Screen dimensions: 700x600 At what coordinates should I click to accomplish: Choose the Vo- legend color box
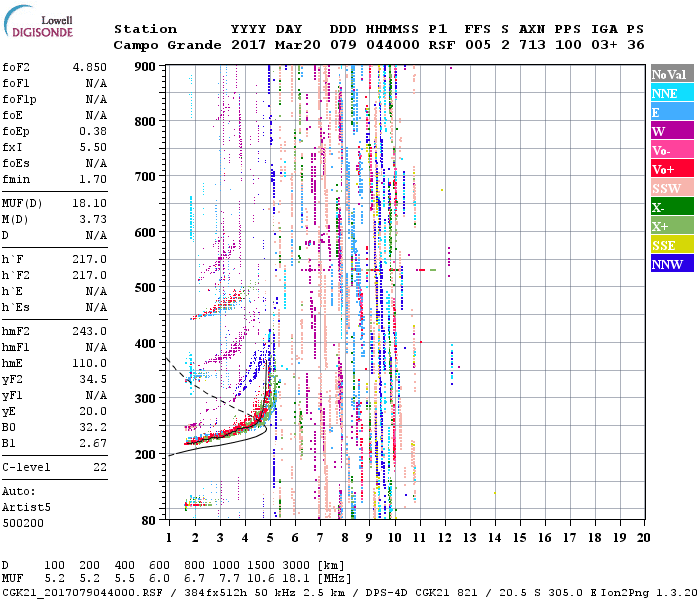click(x=671, y=150)
